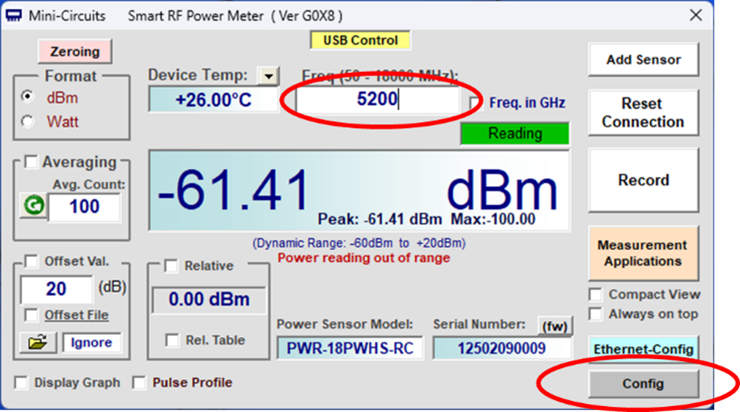Click the Ignore button under Offset File
The height and width of the screenshot is (412, 740).
click(91, 342)
